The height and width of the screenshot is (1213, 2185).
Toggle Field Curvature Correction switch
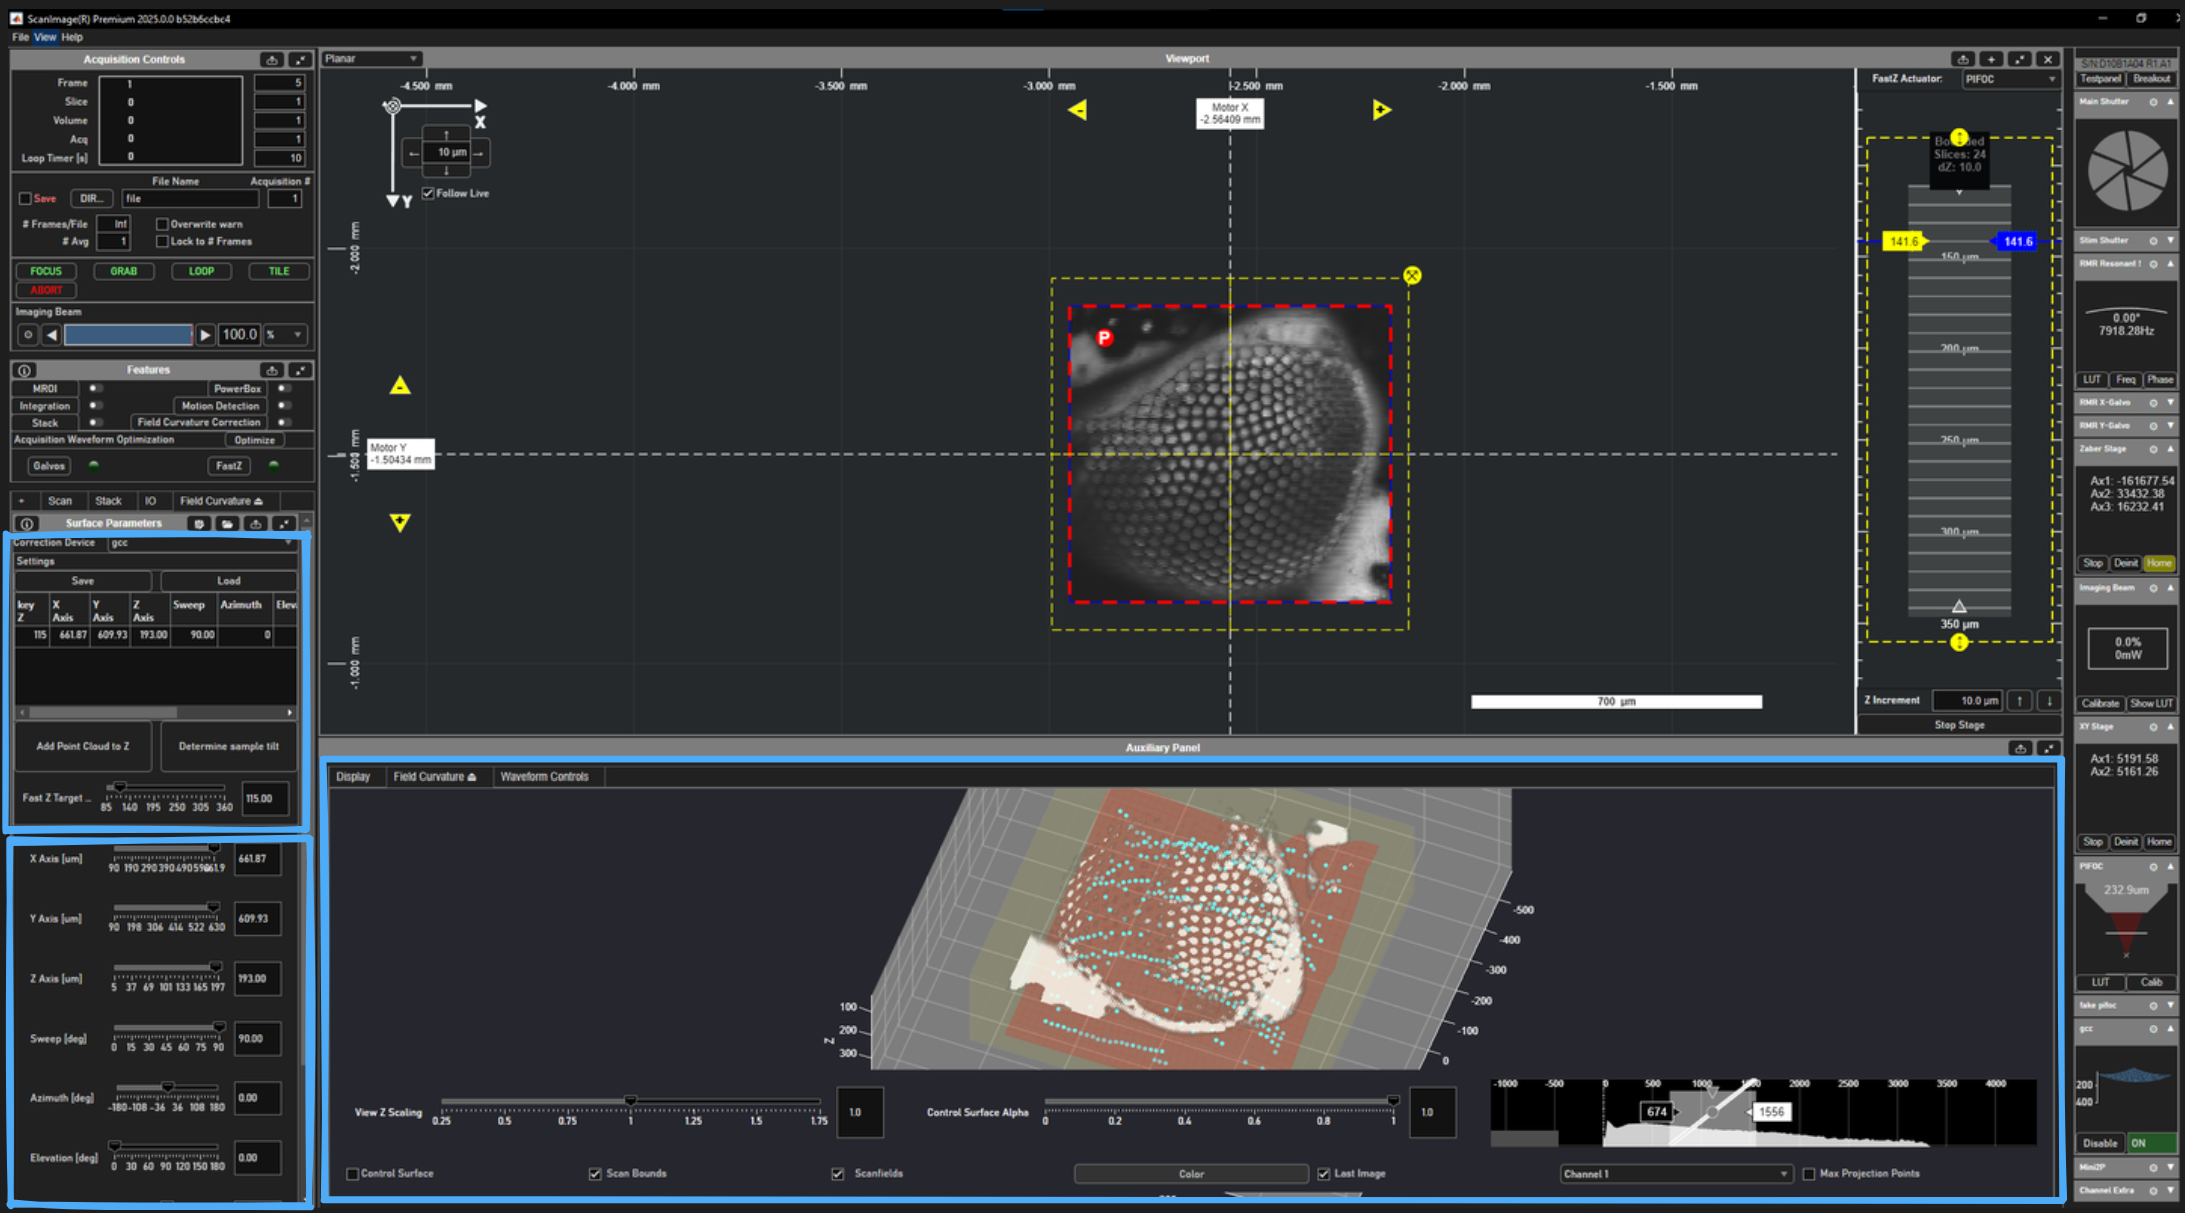284,422
